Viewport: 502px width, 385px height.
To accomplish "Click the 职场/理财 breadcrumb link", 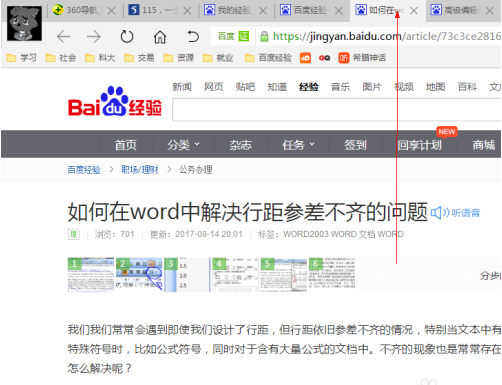I will coord(140,170).
